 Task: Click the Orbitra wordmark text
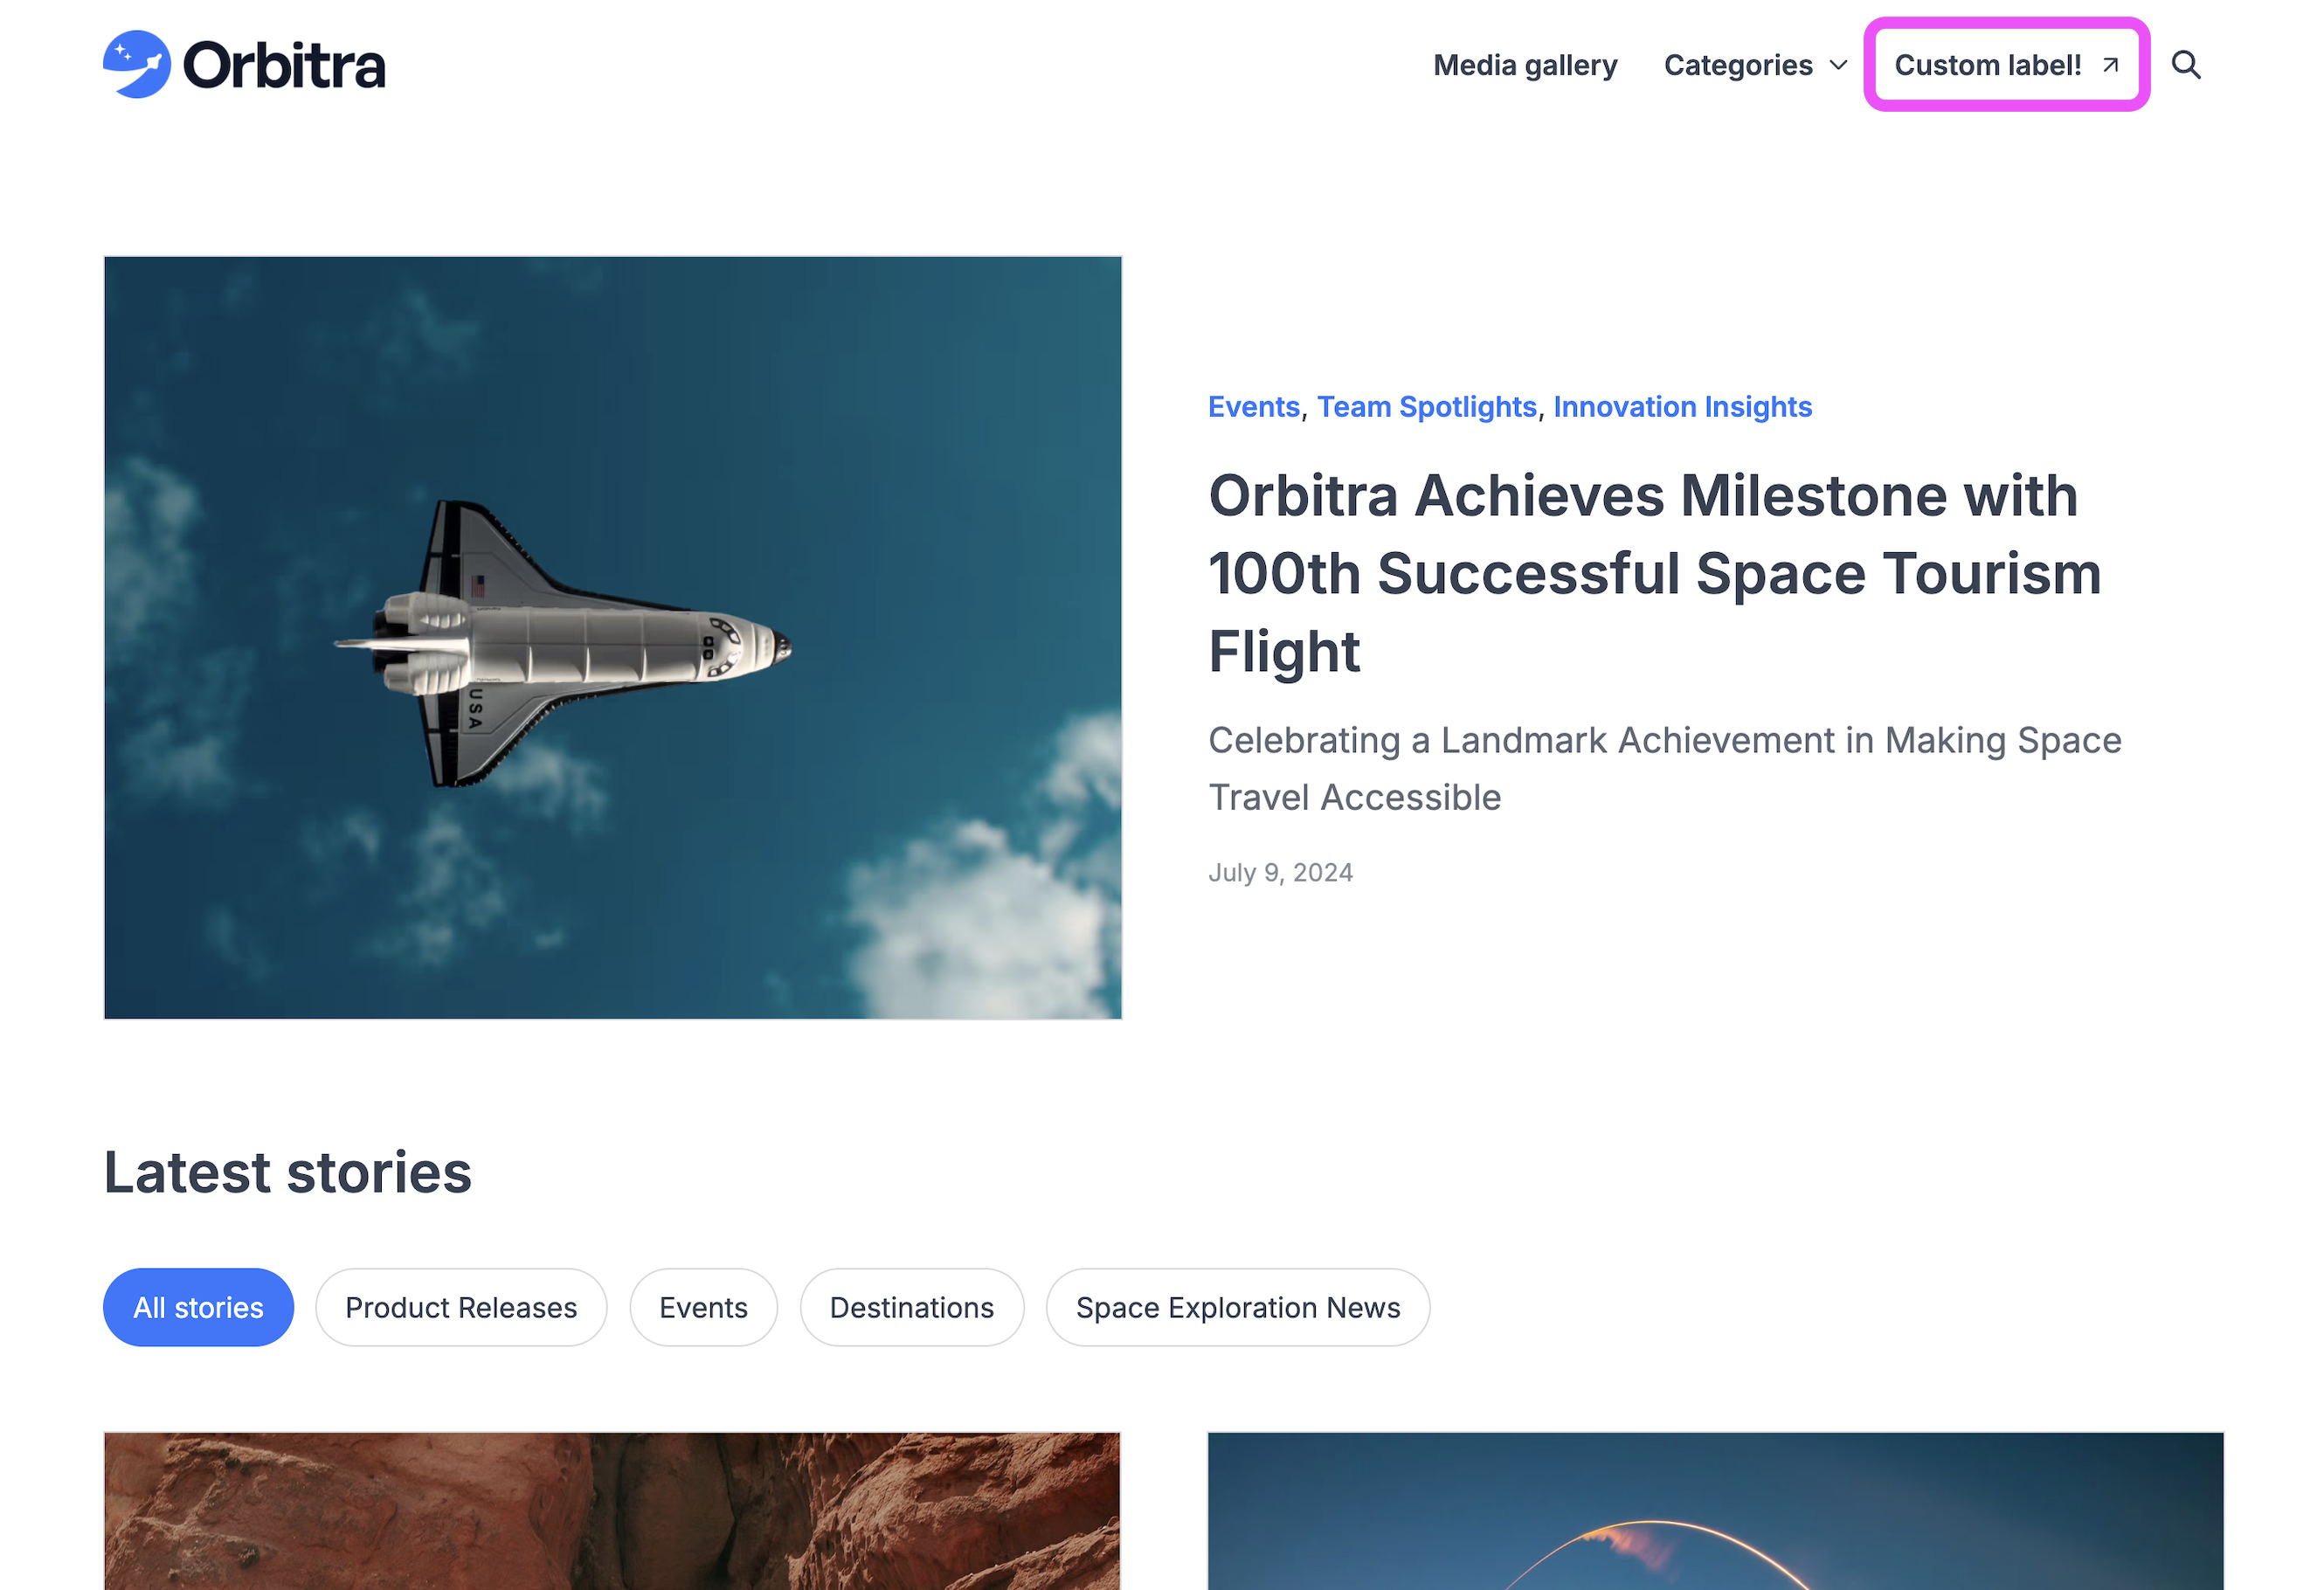coord(284,65)
